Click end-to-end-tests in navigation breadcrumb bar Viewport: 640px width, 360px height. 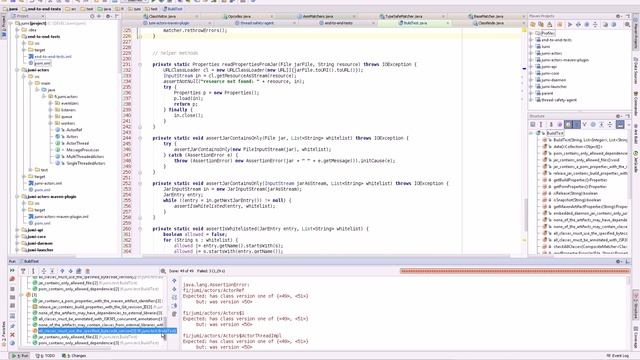point(41,9)
